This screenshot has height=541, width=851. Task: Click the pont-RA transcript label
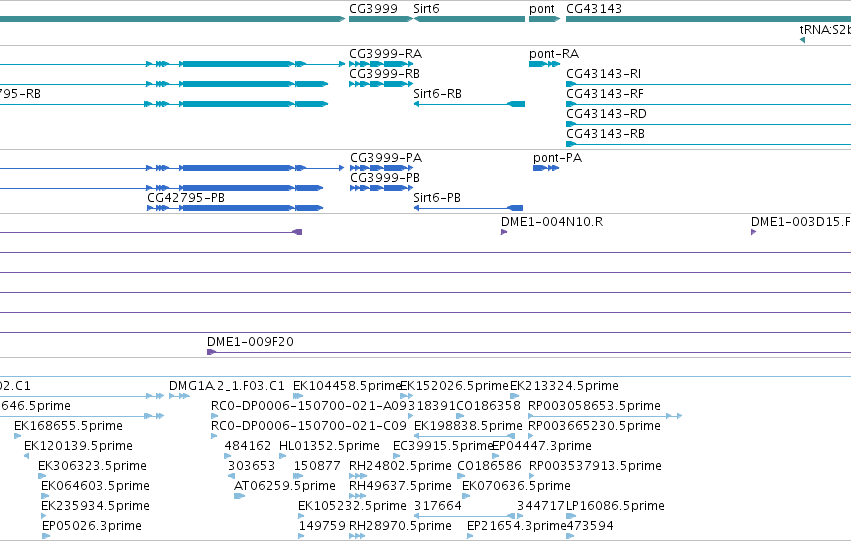554,54
